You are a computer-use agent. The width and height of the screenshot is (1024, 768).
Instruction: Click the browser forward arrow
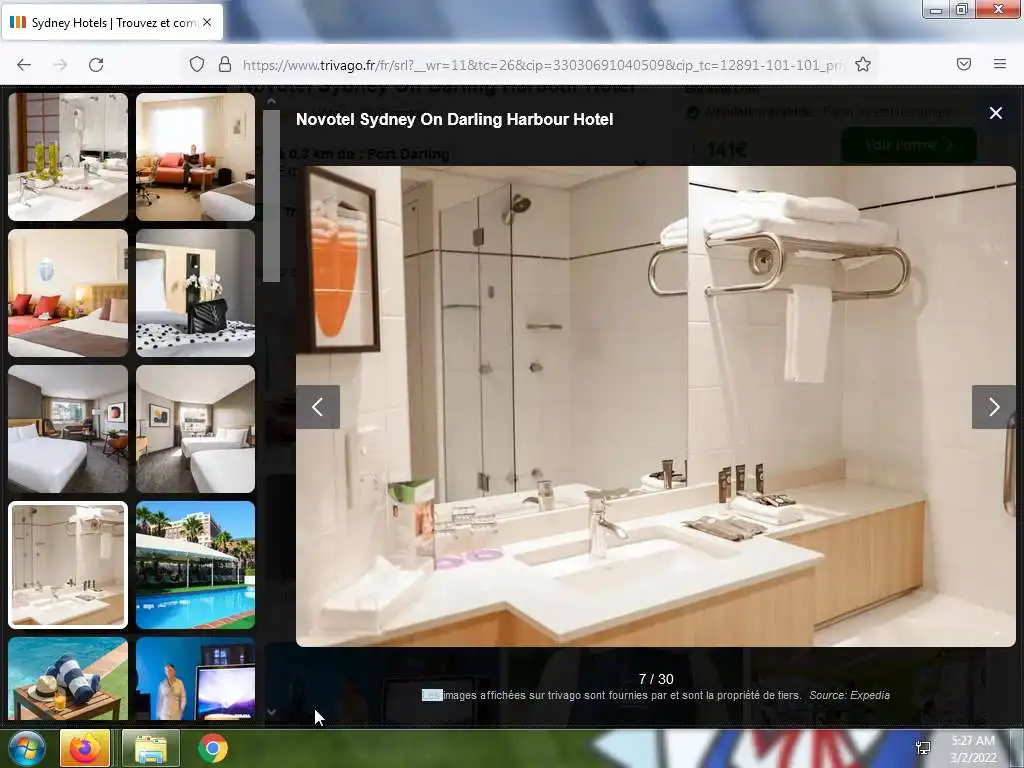point(60,65)
